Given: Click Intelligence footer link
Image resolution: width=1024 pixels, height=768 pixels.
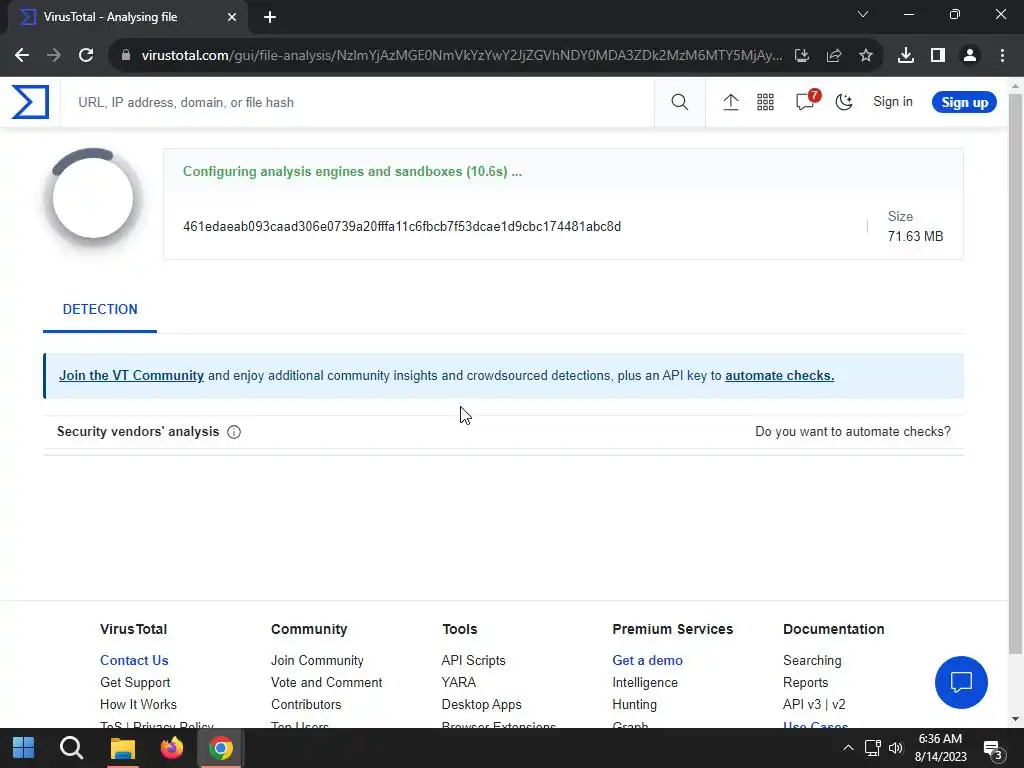Looking at the screenshot, I should (645, 682).
